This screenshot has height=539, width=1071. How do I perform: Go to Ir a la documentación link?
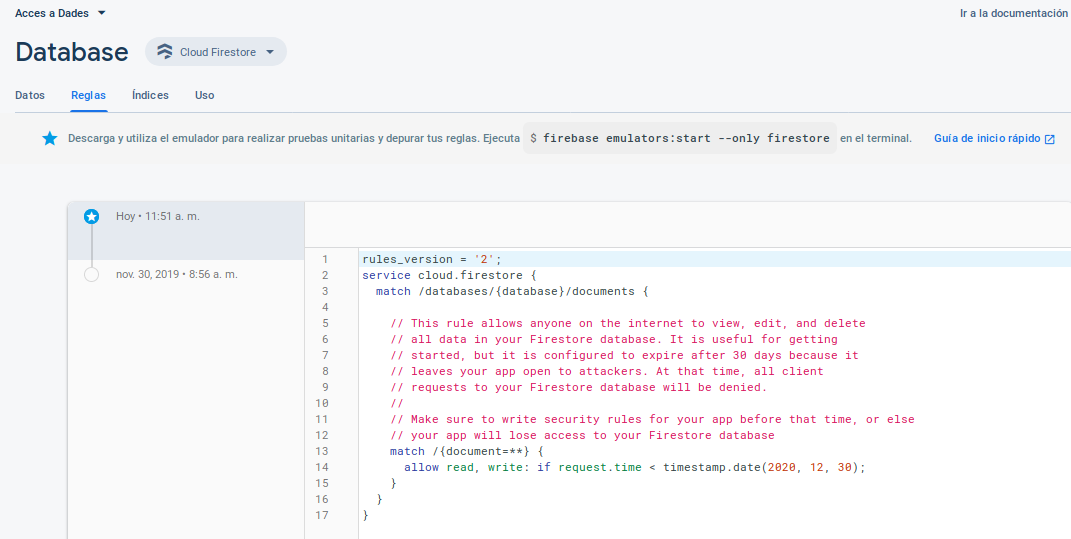tap(1013, 13)
